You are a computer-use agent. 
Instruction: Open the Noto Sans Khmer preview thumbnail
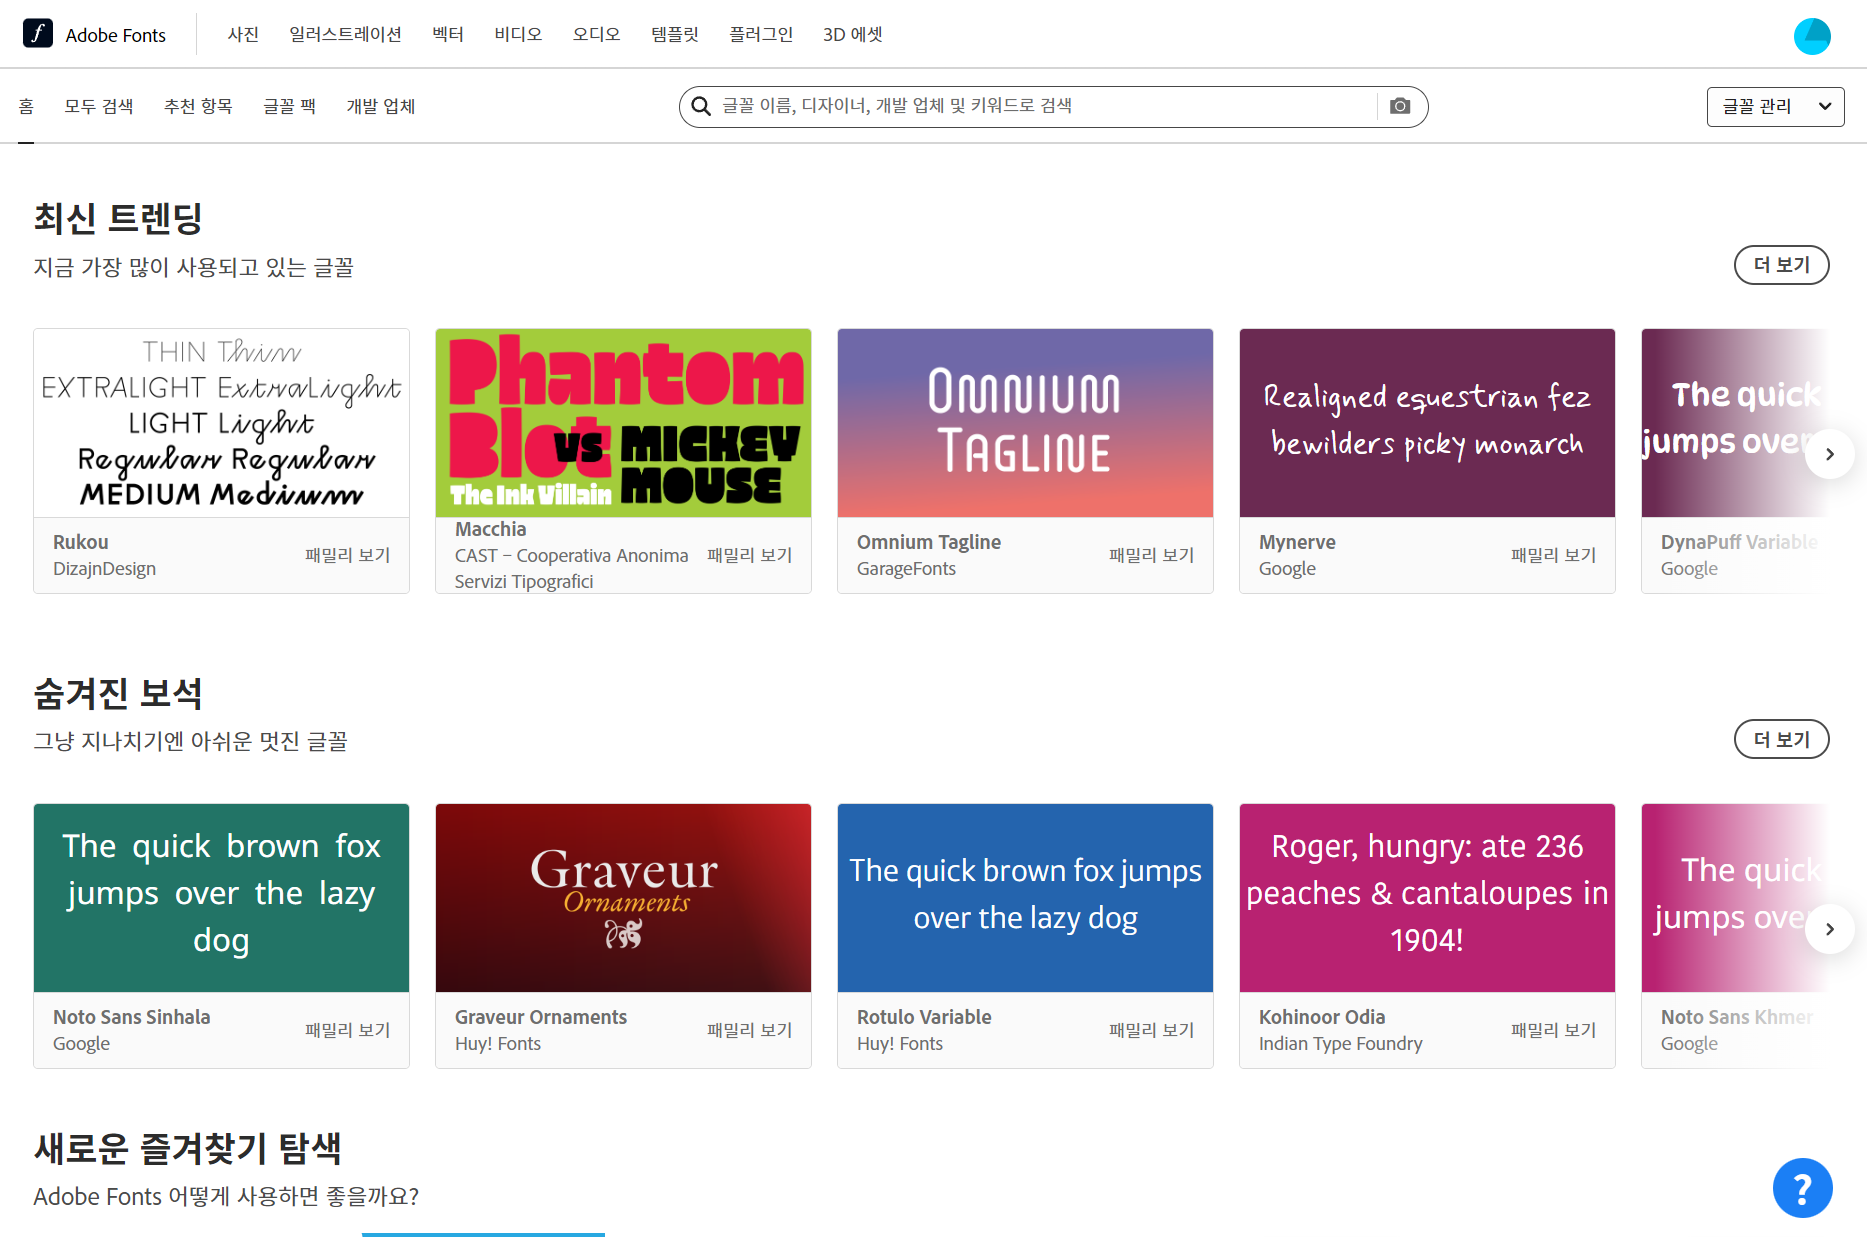click(x=1736, y=898)
